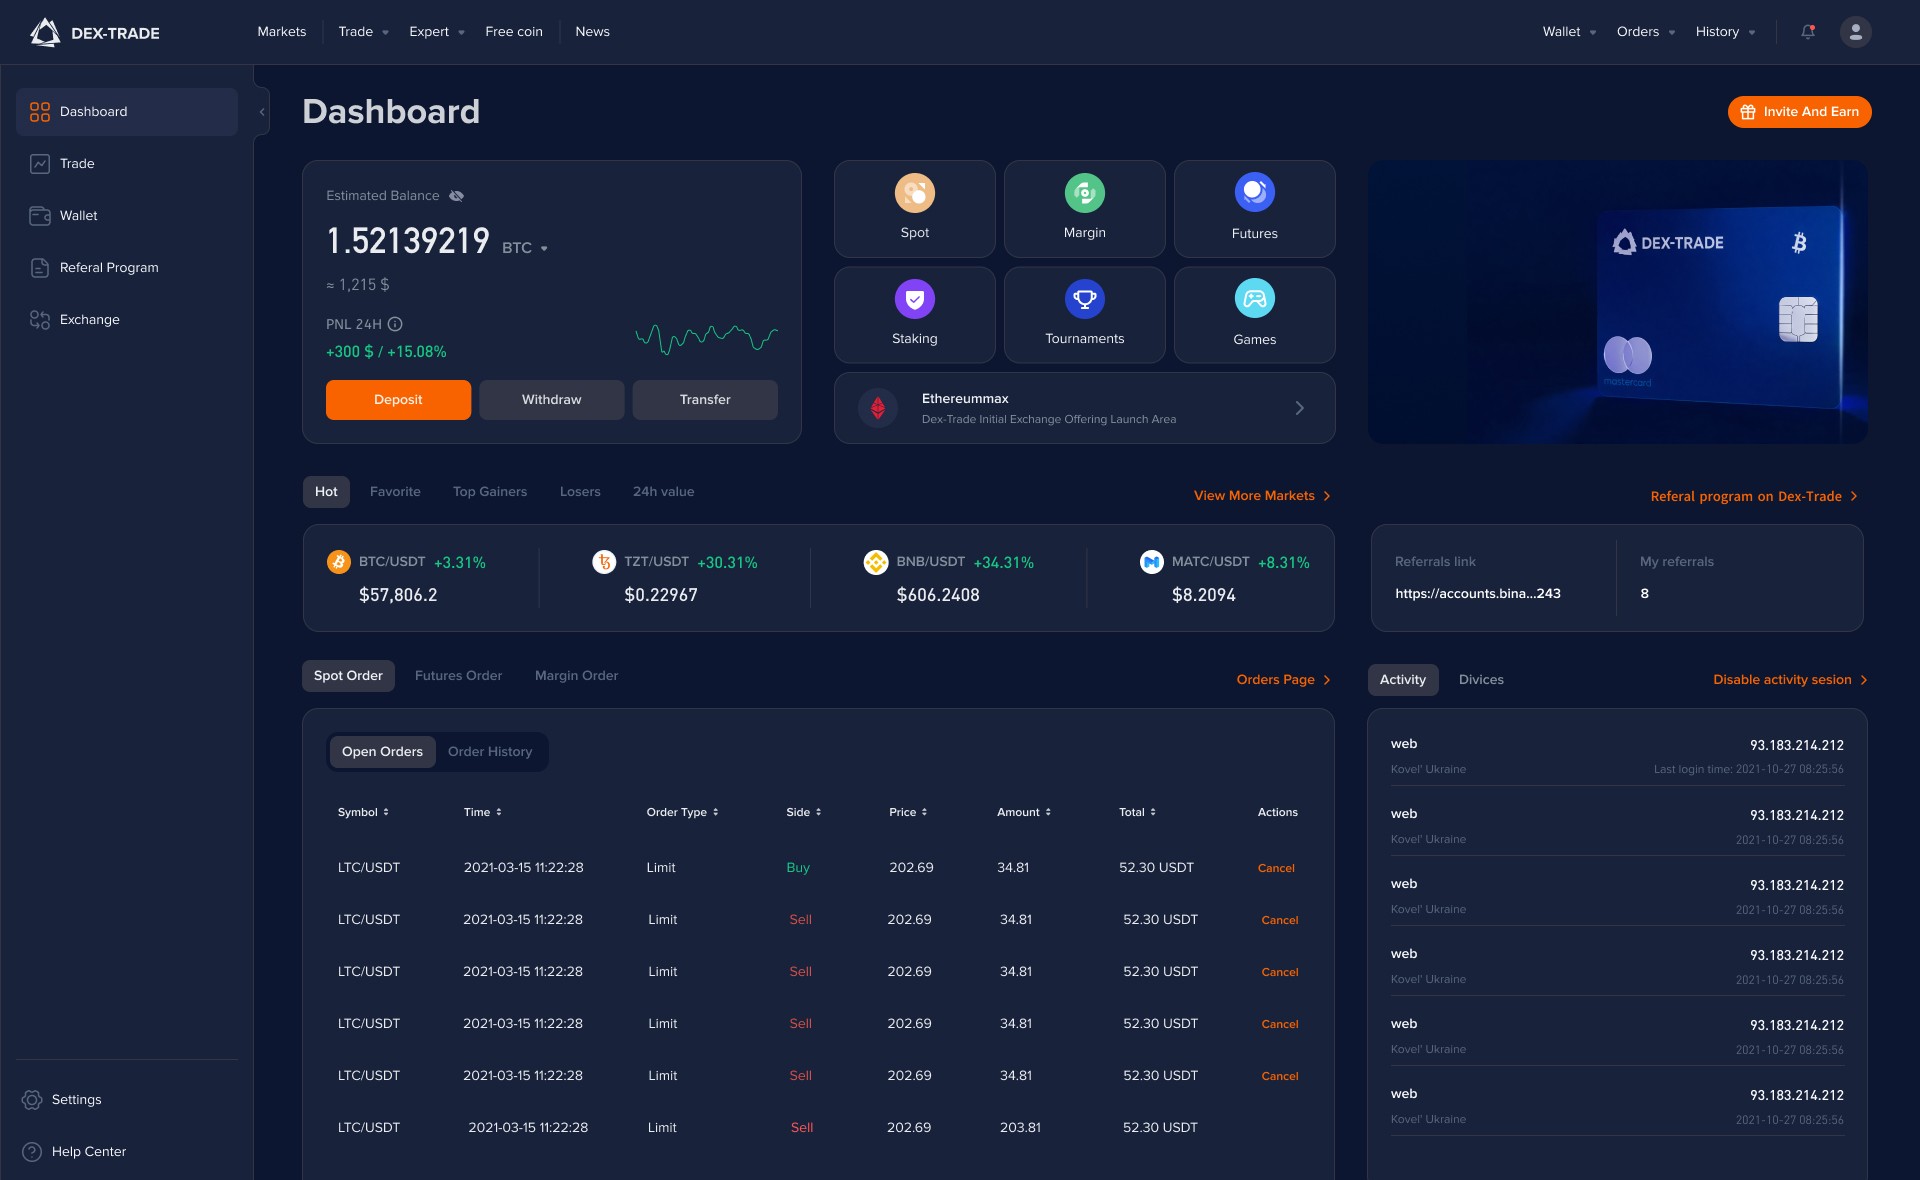Select the Futures Order tab
The height and width of the screenshot is (1180, 1920).
(x=458, y=676)
